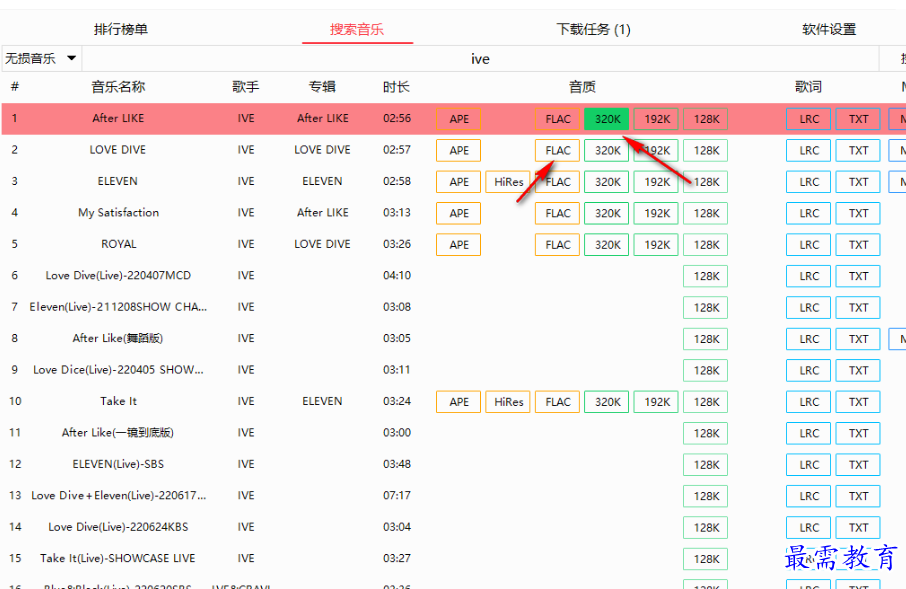Choose 128K for LOVE DIVE row
Viewport: 906px width, 589px height.
[706, 150]
